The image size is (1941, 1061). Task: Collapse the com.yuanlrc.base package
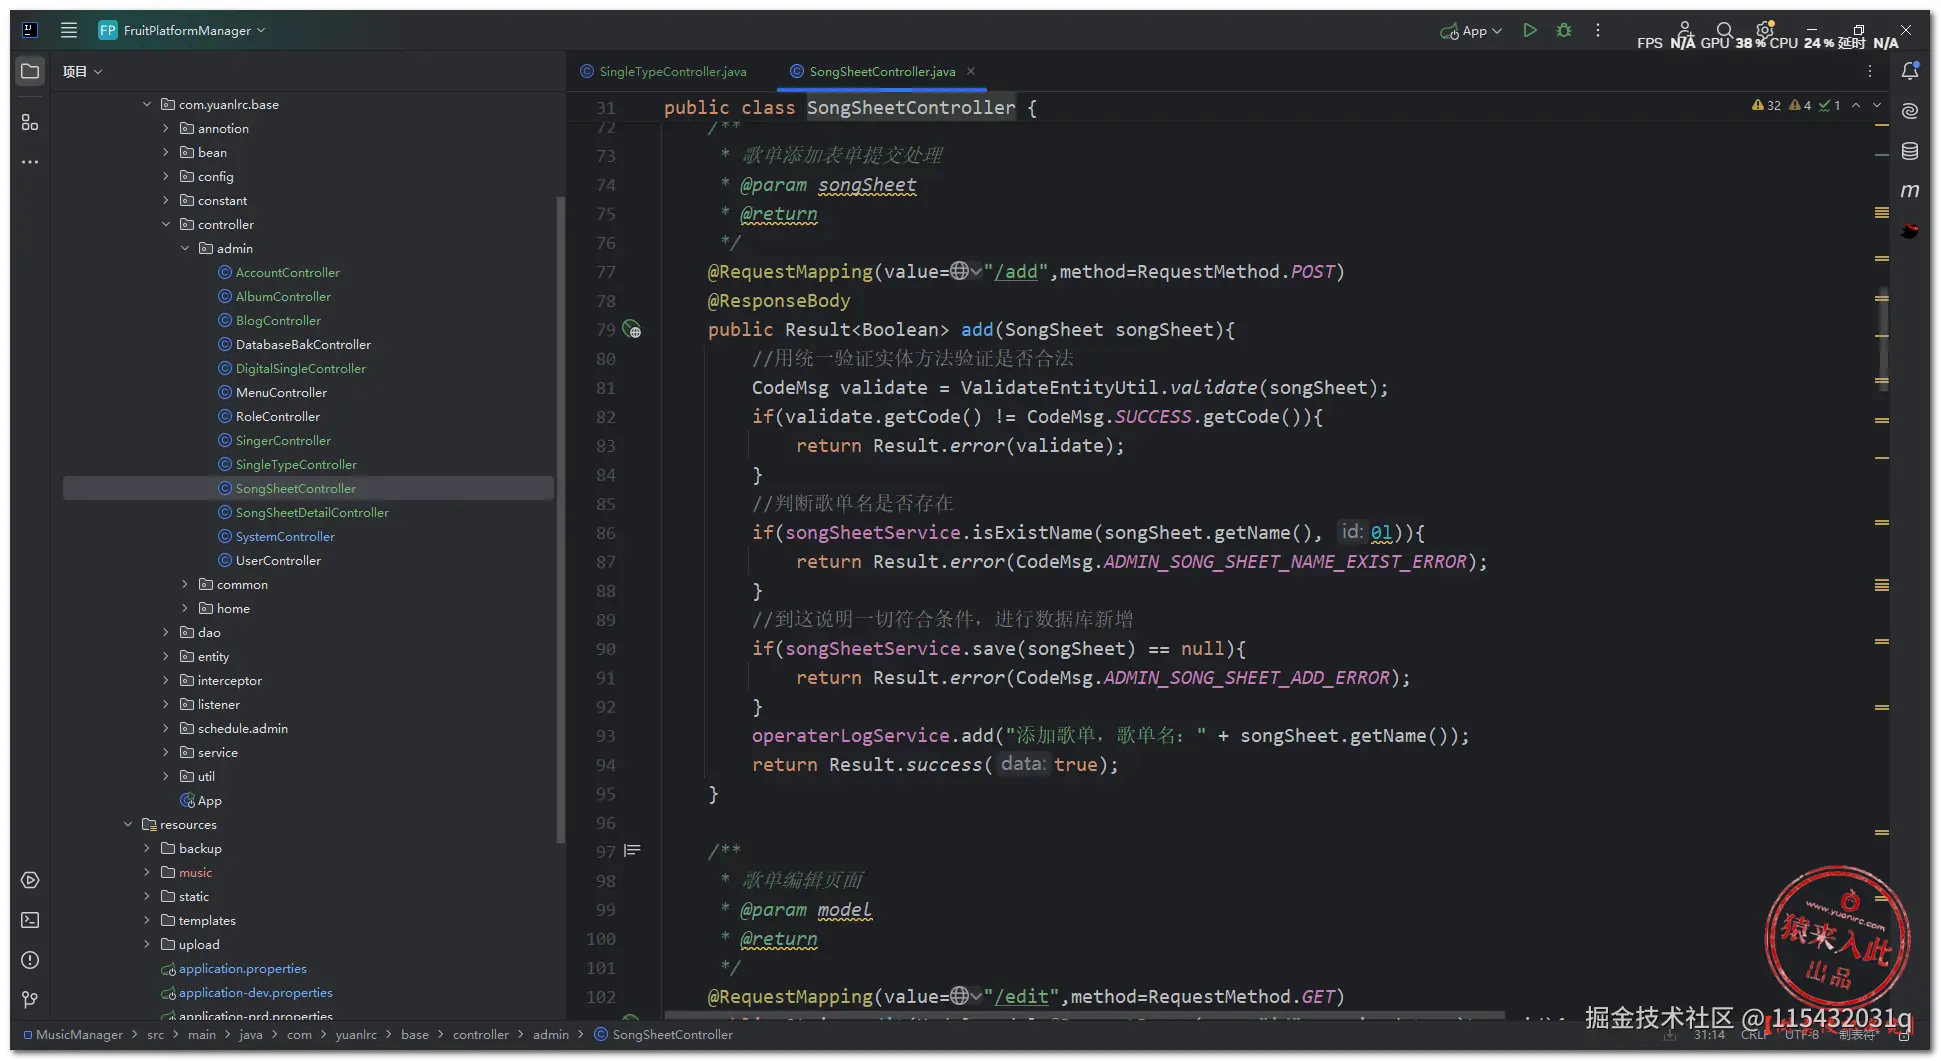147,104
